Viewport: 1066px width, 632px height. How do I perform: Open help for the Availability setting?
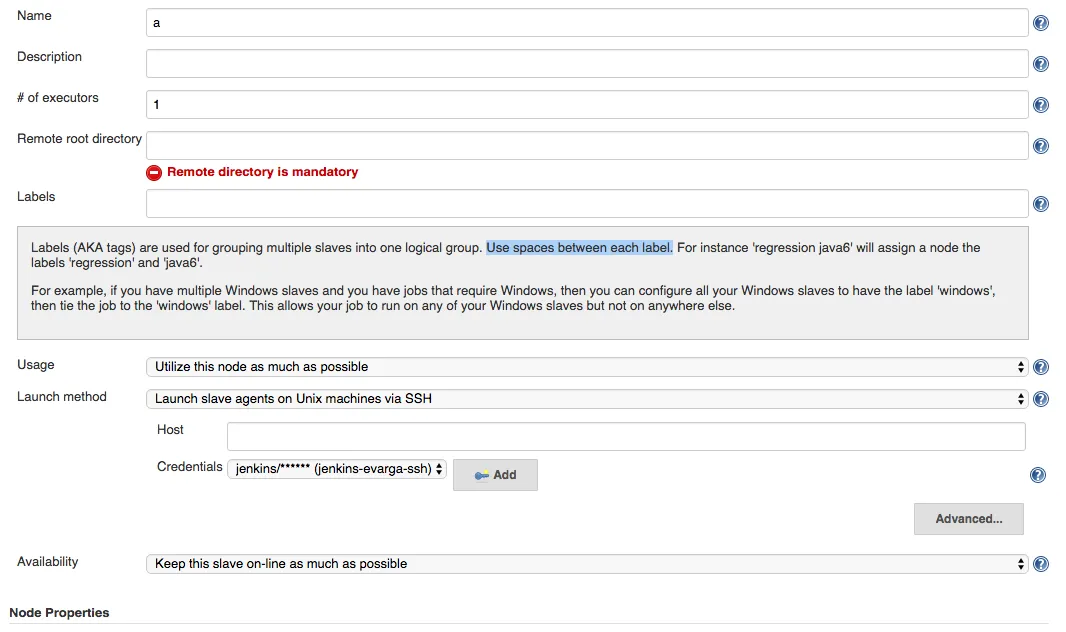point(1040,564)
